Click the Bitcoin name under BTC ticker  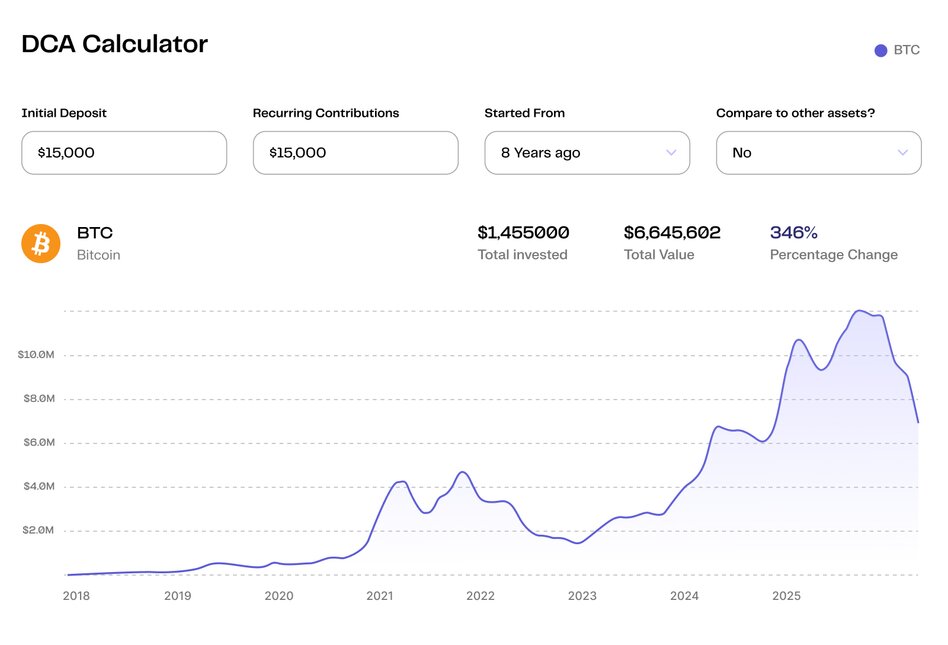tap(98, 255)
